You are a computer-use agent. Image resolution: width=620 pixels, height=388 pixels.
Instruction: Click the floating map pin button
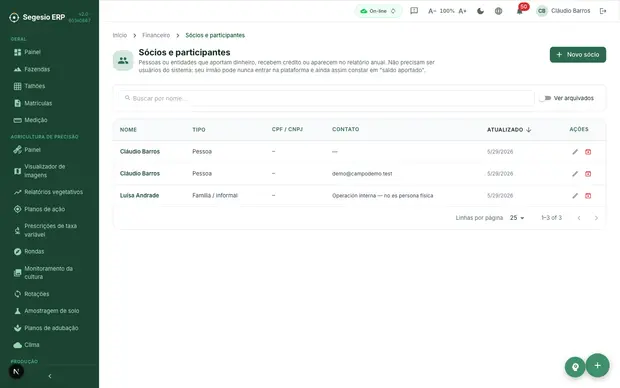tap(575, 367)
